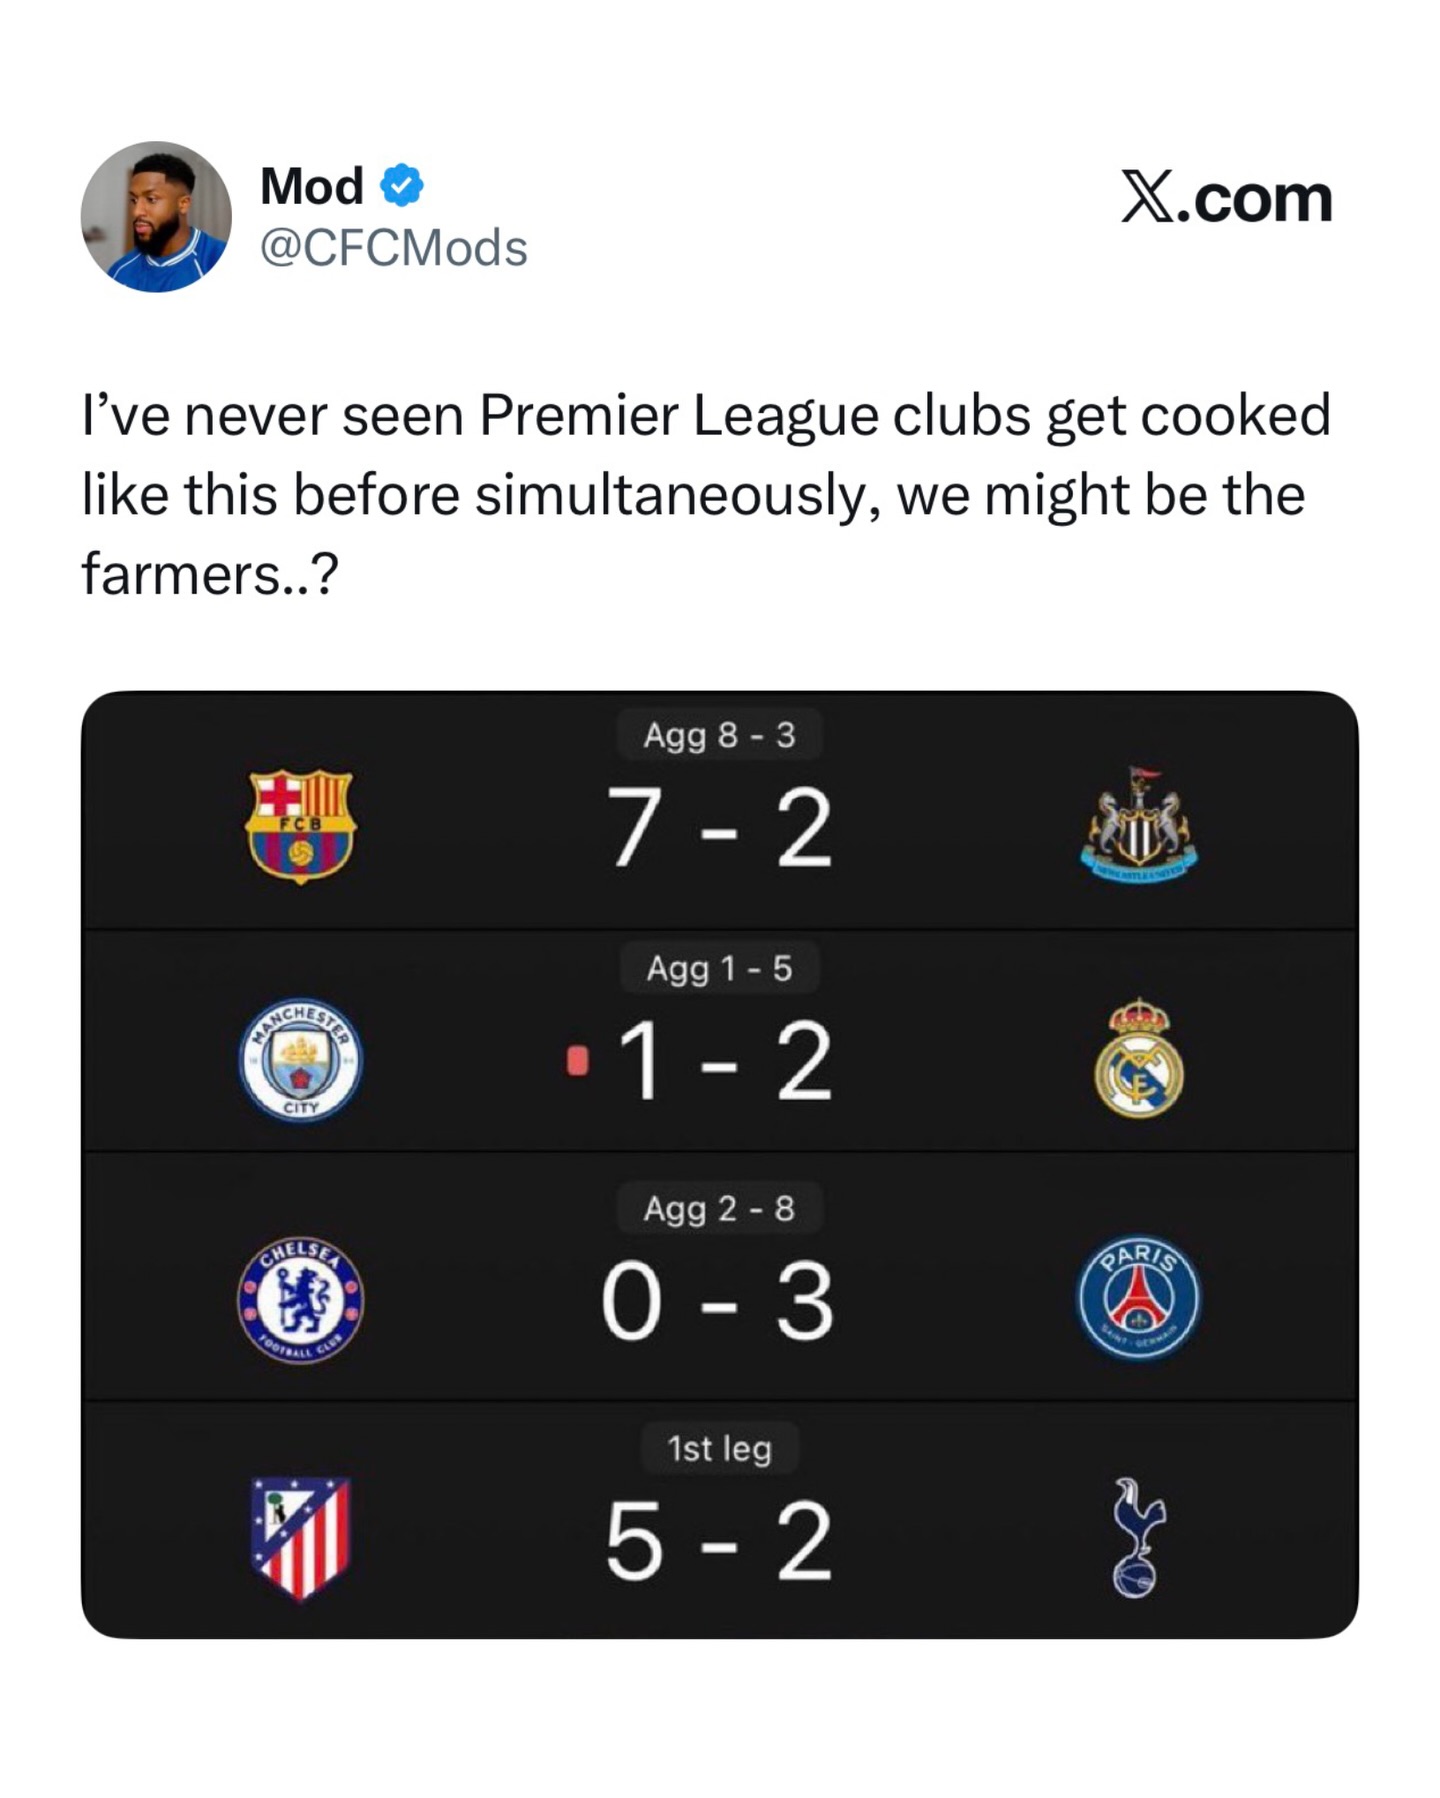Screen dimensions: 1440x1798
Task: Click the red card indicator
Action: click(577, 1061)
